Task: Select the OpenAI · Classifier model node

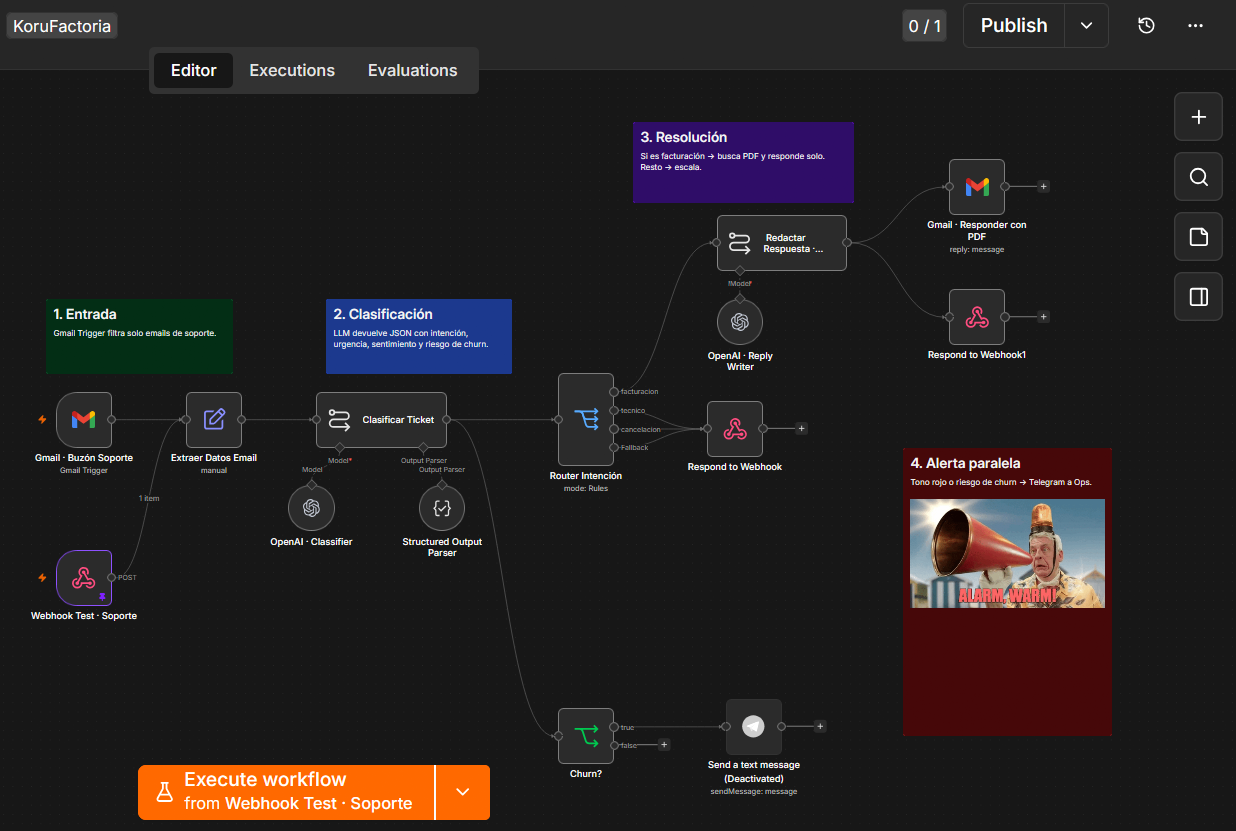Action: point(311,508)
